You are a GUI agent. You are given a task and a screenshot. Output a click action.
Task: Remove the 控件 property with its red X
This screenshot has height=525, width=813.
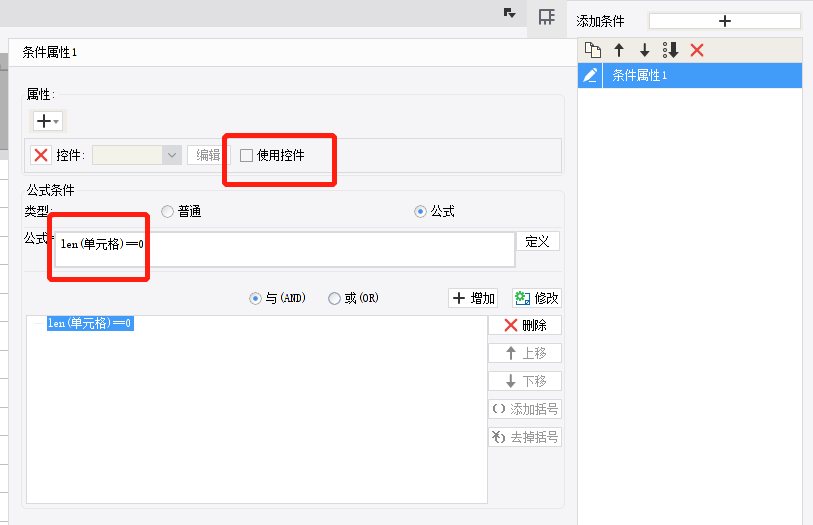tap(41, 155)
